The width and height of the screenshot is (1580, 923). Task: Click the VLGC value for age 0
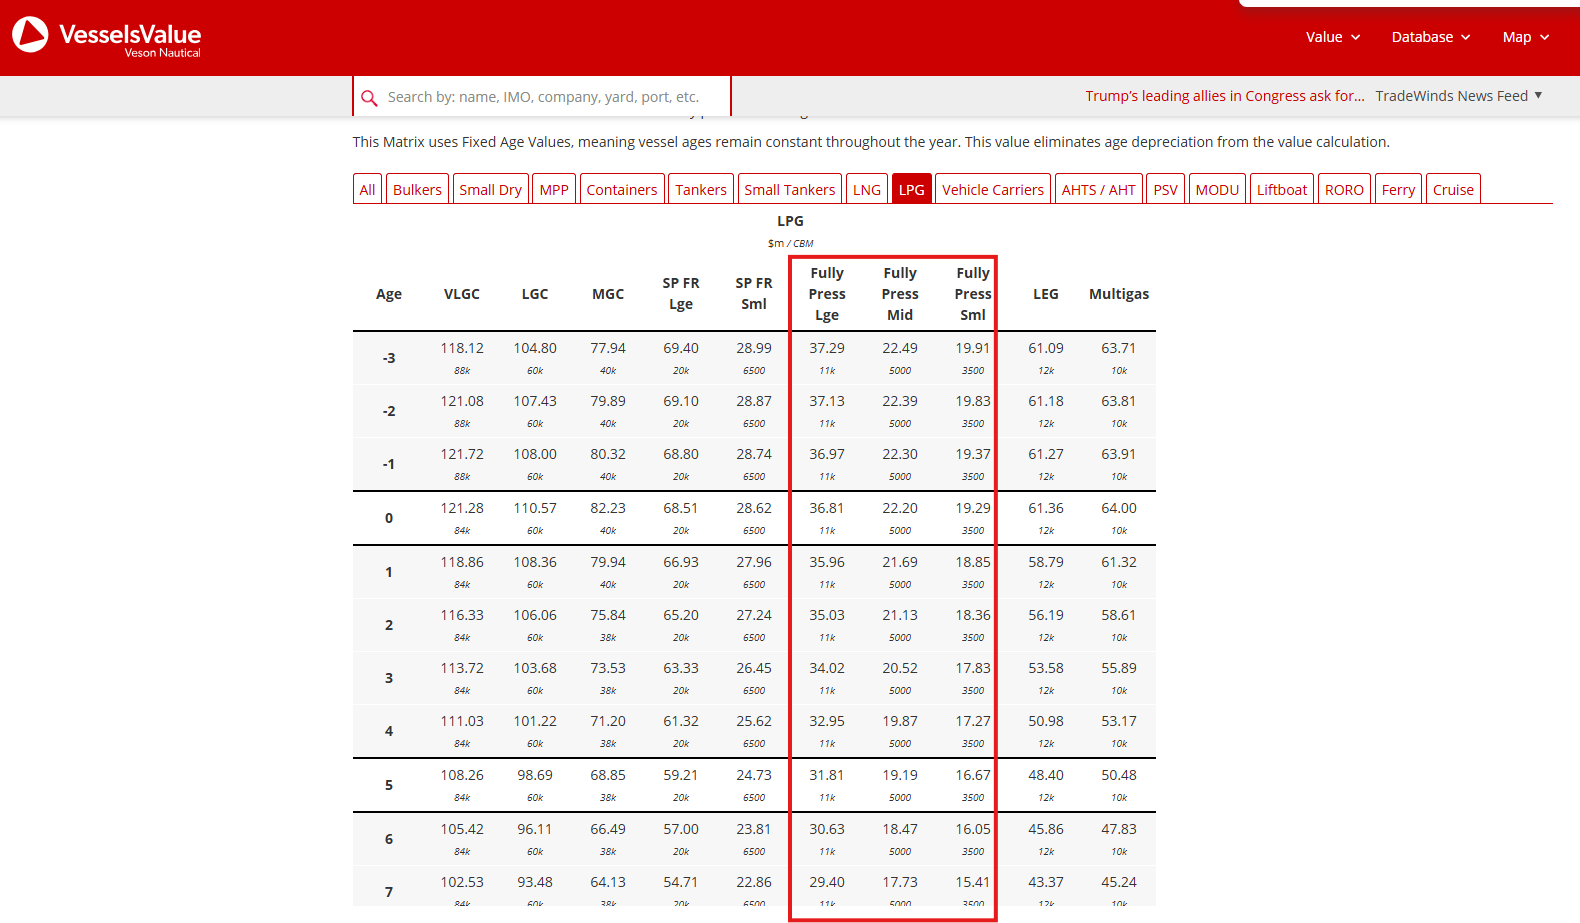(462, 508)
